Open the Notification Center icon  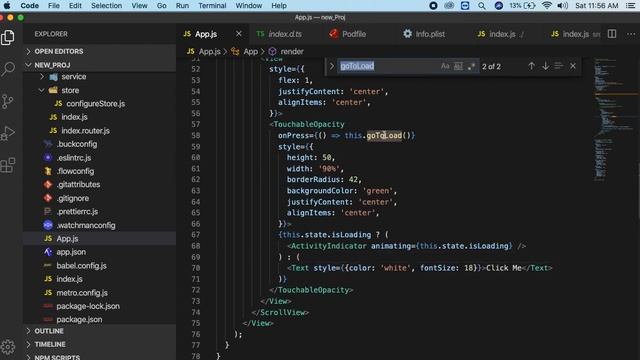(630, 6)
